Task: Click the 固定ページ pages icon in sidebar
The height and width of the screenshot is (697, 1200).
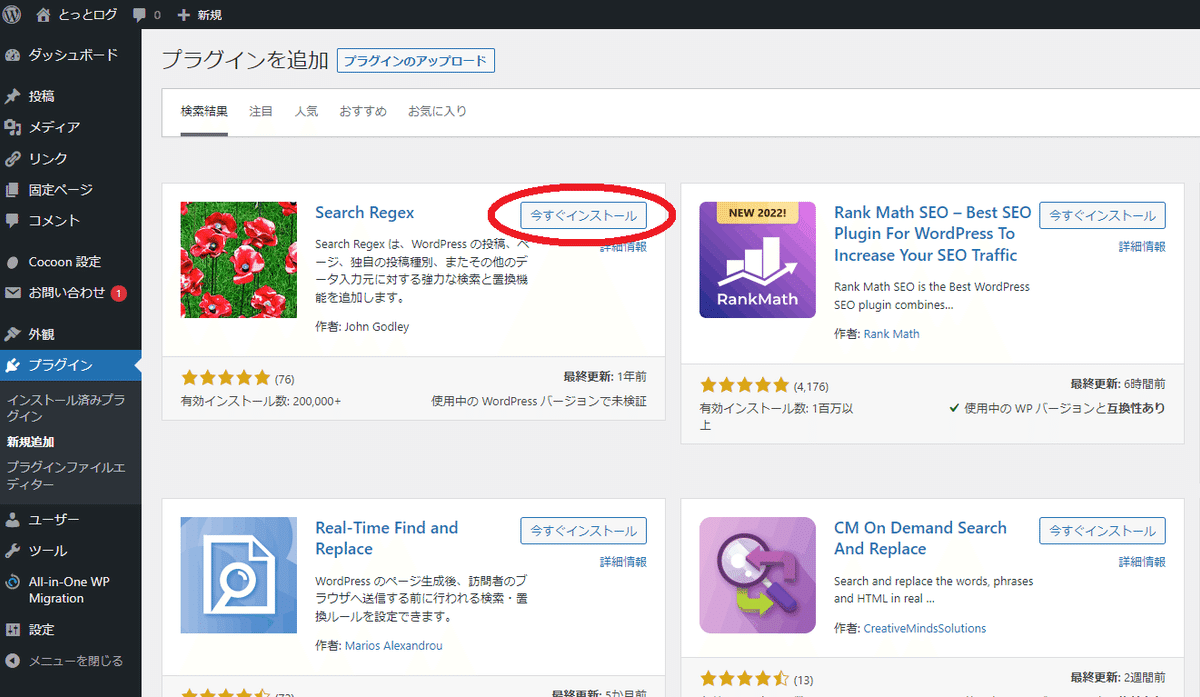Action: tap(13, 190)
